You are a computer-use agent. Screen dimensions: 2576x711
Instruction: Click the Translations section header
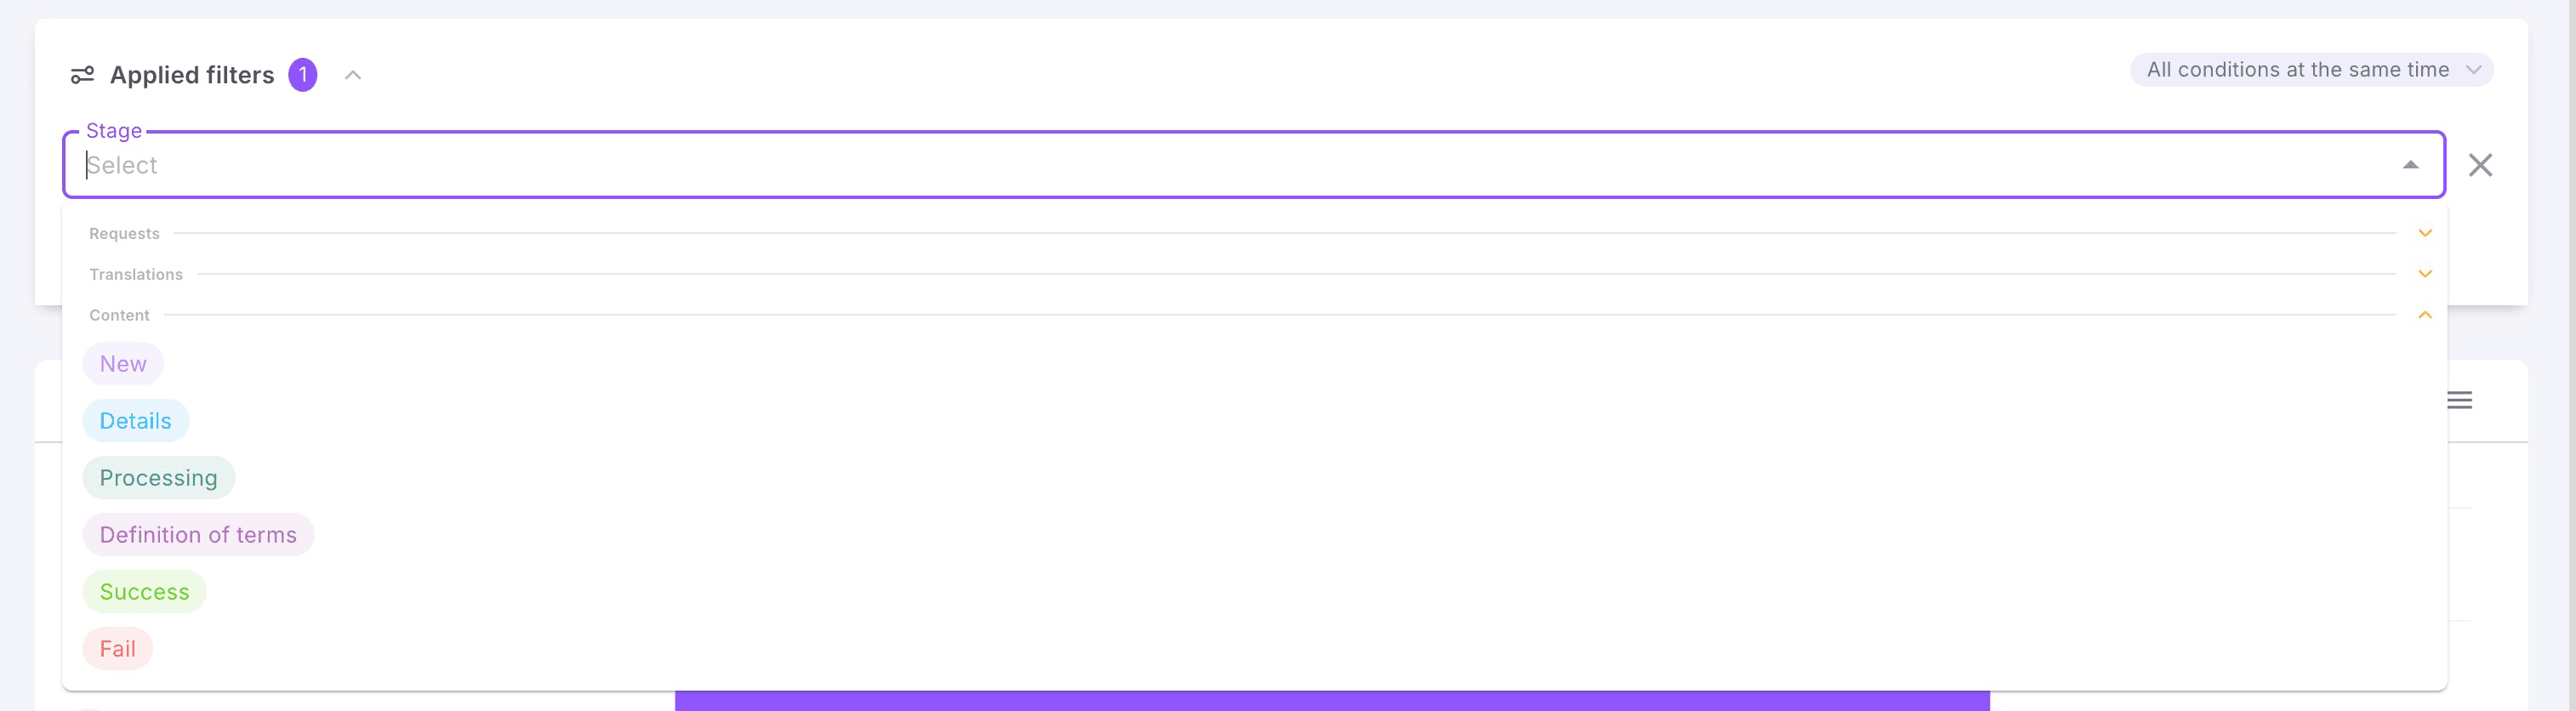[136, 274]
